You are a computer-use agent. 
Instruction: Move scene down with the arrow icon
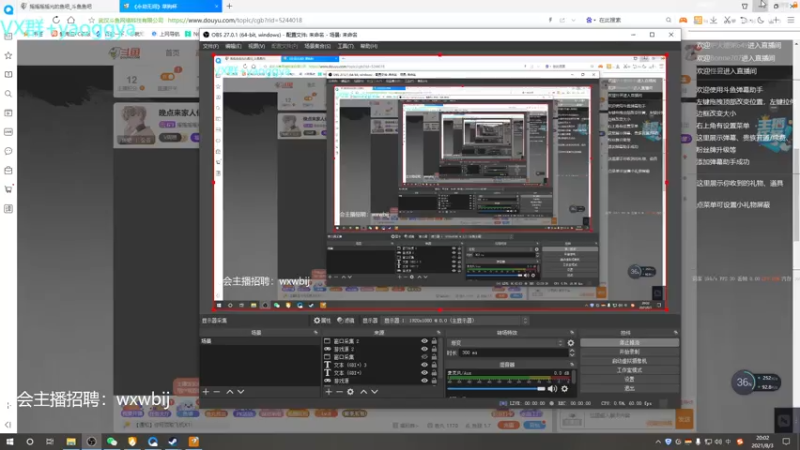[x=241, y=392]
